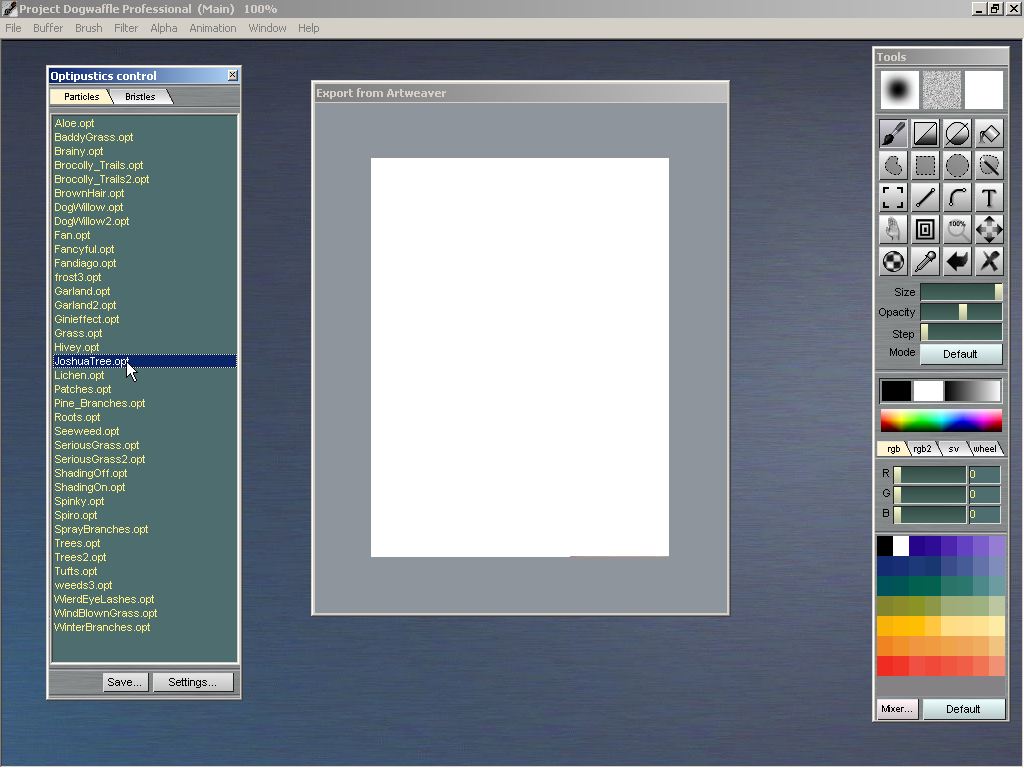The height and width of the screenshot is (768, 1024).
Task: Open the Mixer... button
Action: [896, 709]
